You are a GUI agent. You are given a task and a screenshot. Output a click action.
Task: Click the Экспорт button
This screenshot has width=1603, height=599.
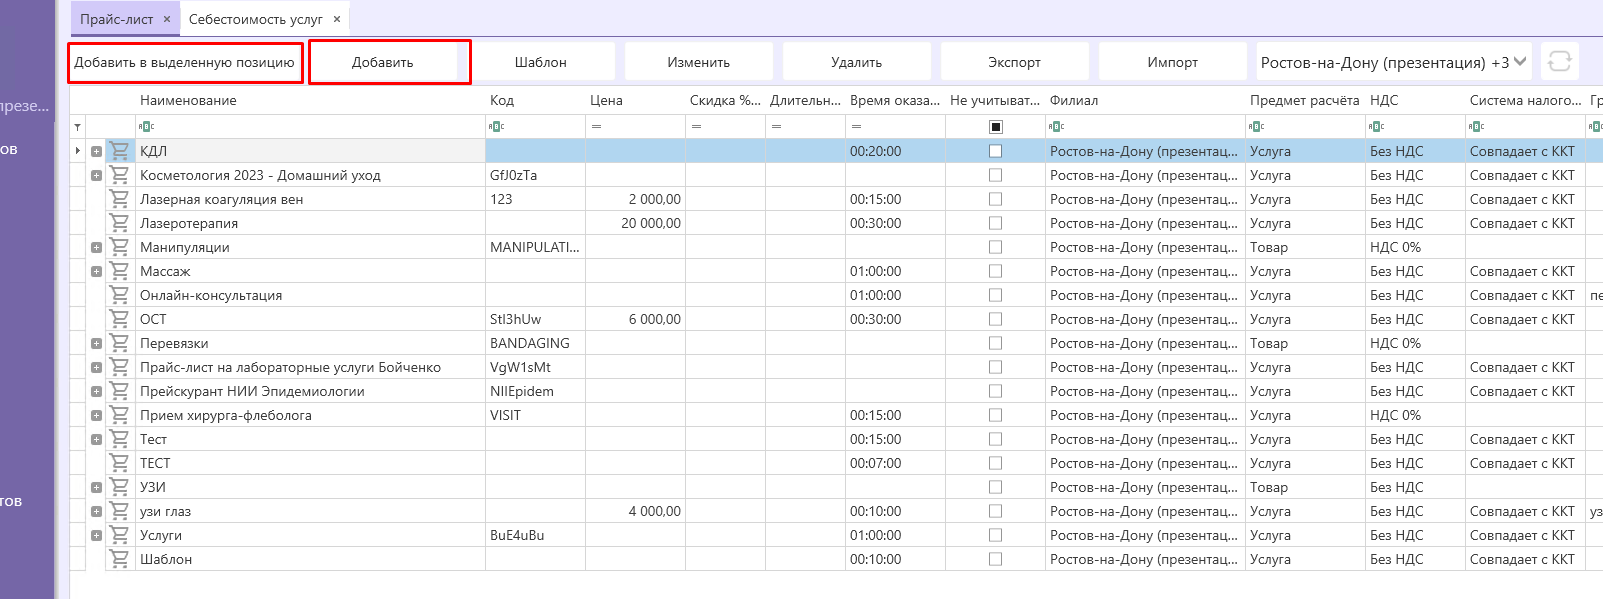point(1015,62)
